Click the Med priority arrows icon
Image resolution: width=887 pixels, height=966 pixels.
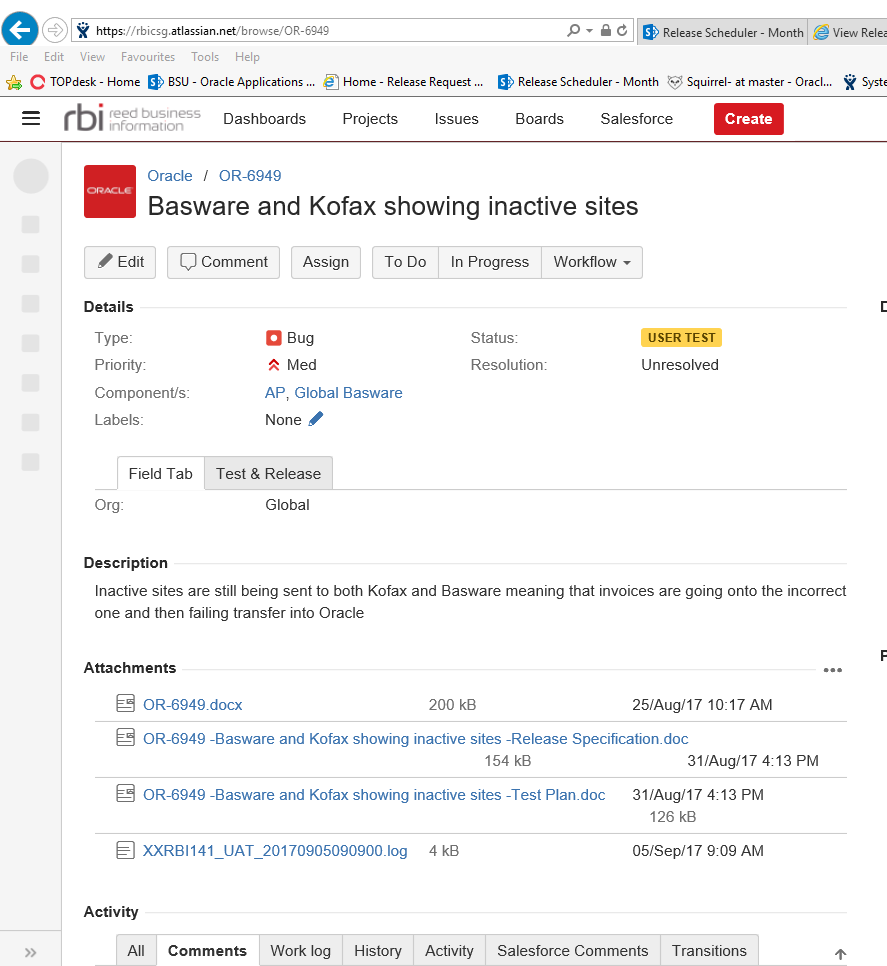click(273, 365)
